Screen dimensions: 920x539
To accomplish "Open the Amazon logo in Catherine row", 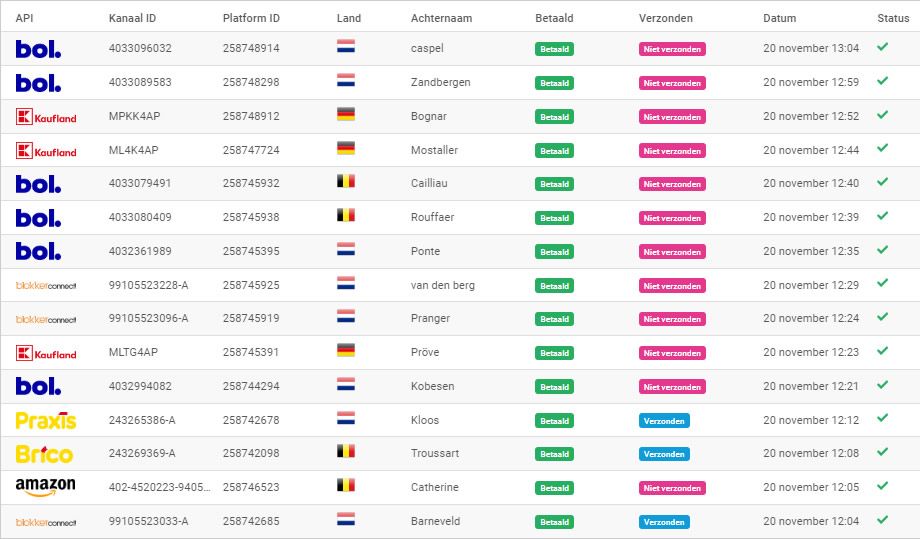I will 45,487.
